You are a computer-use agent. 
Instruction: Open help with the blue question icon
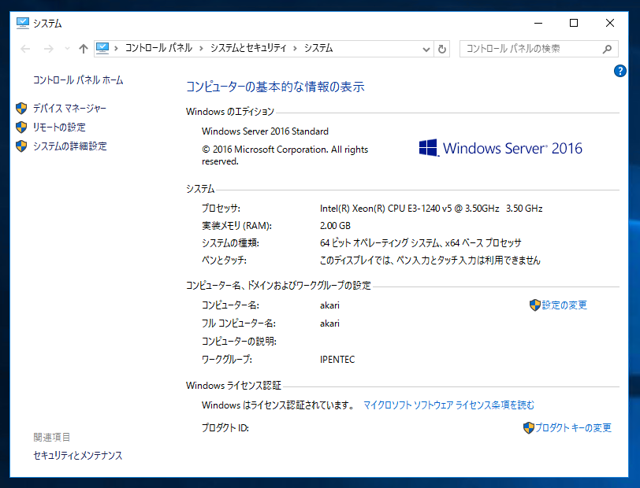point(620,71)
